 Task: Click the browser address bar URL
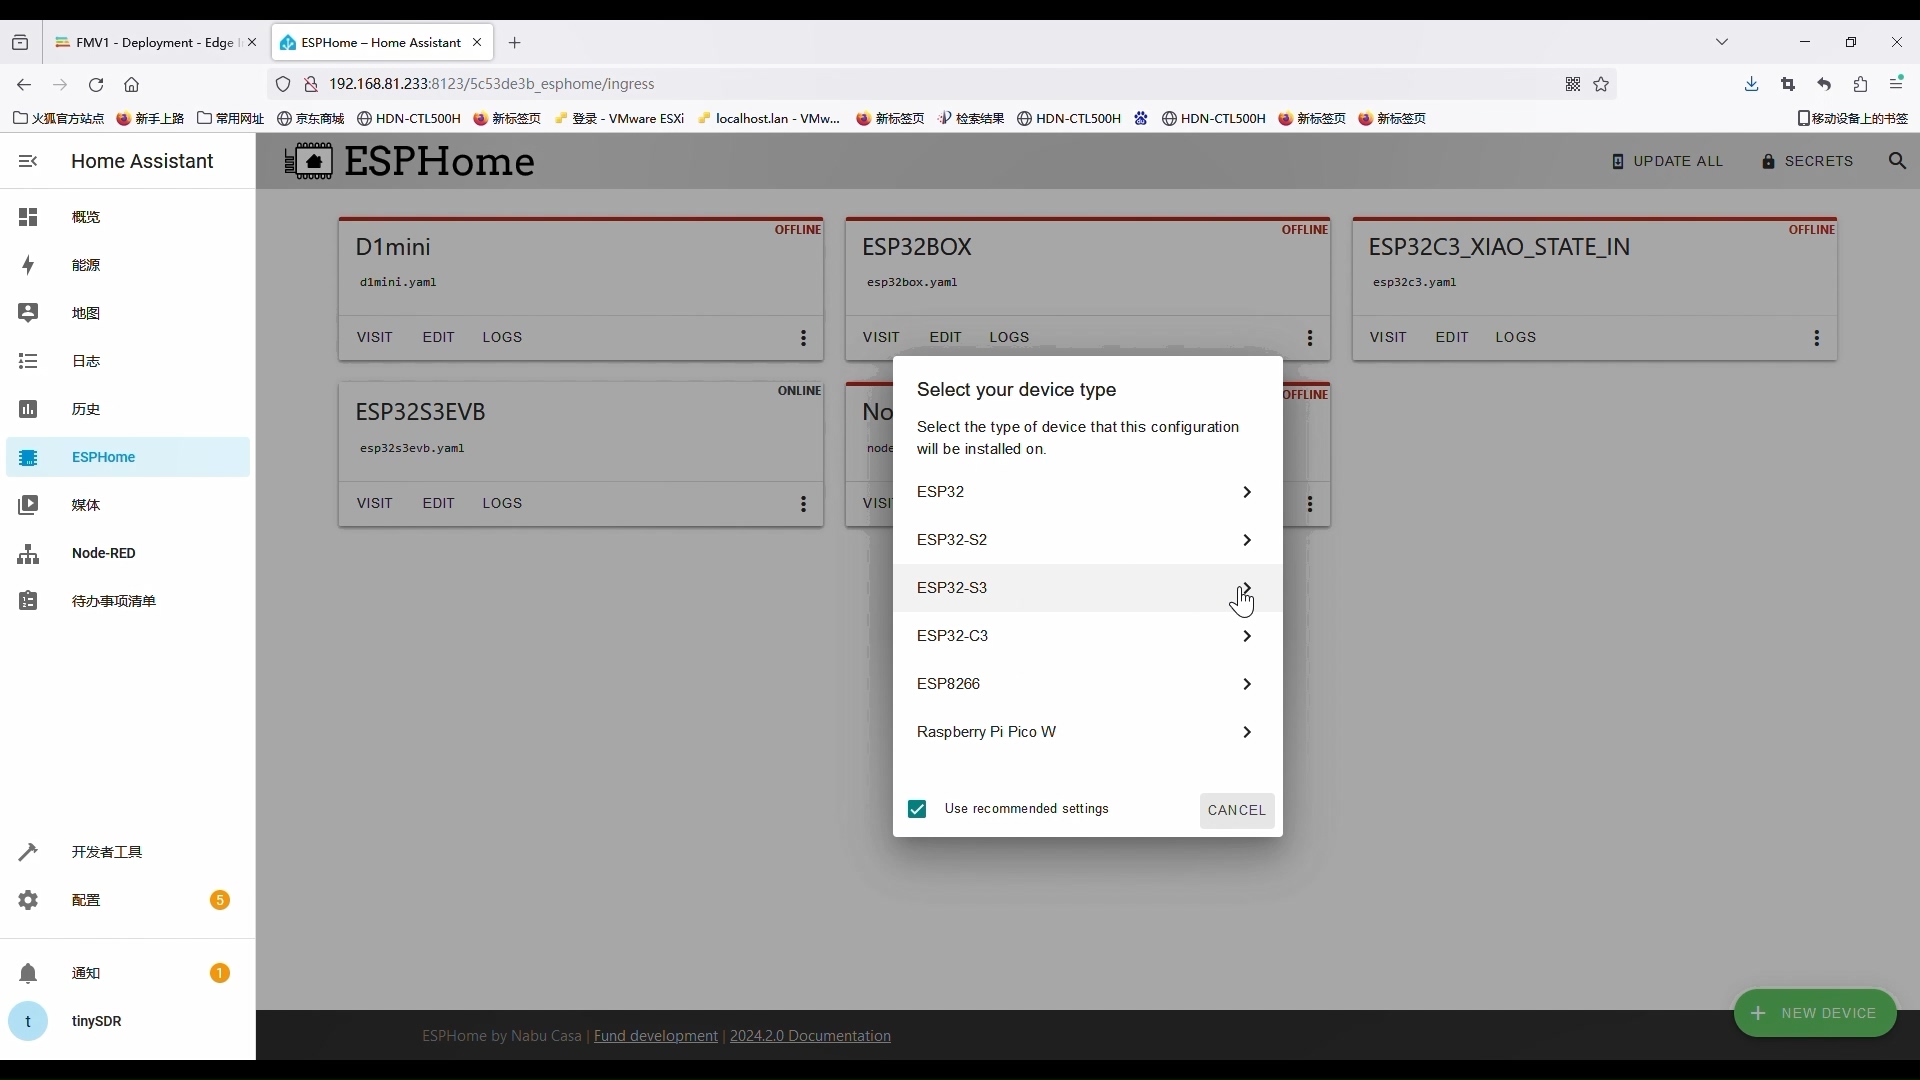[491, 84]
